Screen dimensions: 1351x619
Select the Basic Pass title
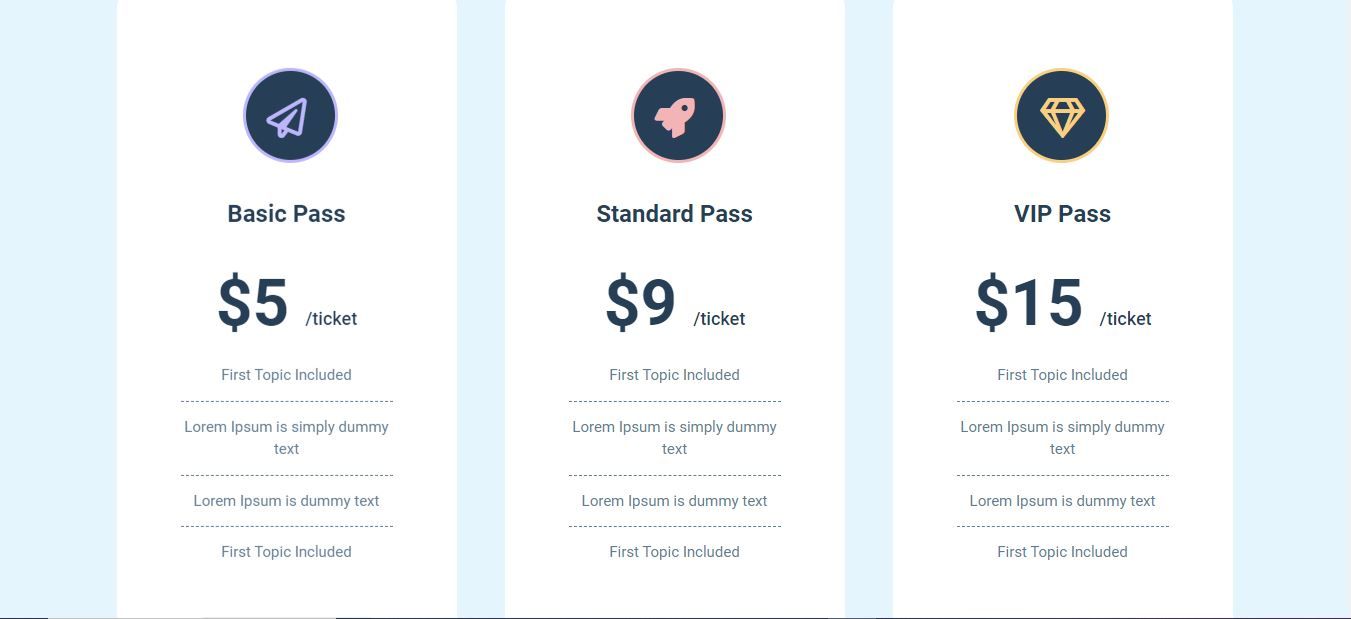click(286, 214)
